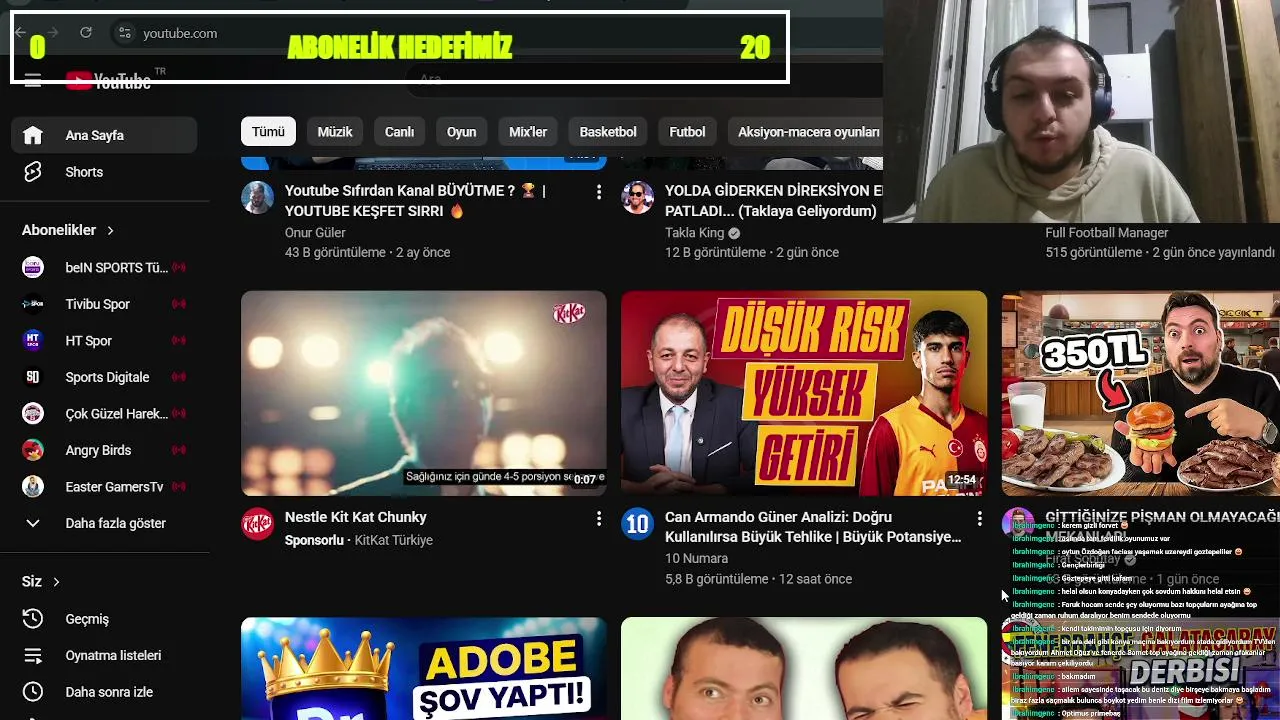Viewport: 1280px width, 720px height.
Task: Open Takla King channel avatar
Action: pyautogui.click(x=638, y=197)
